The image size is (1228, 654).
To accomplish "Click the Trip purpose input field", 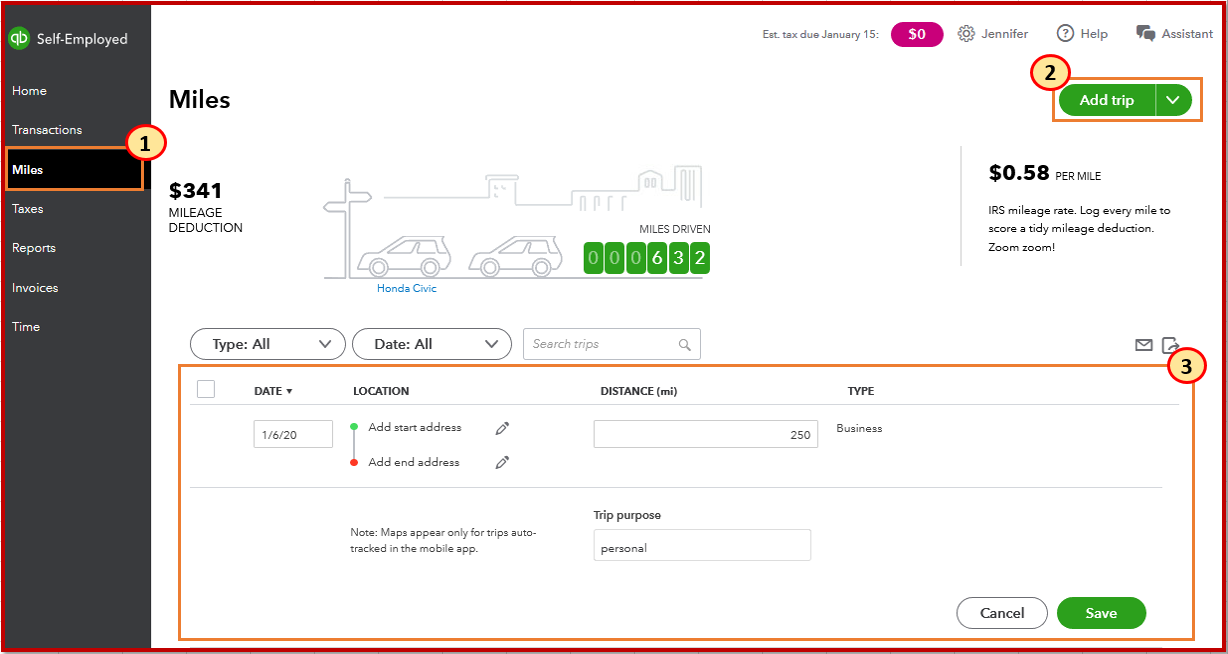I will 702,545.
